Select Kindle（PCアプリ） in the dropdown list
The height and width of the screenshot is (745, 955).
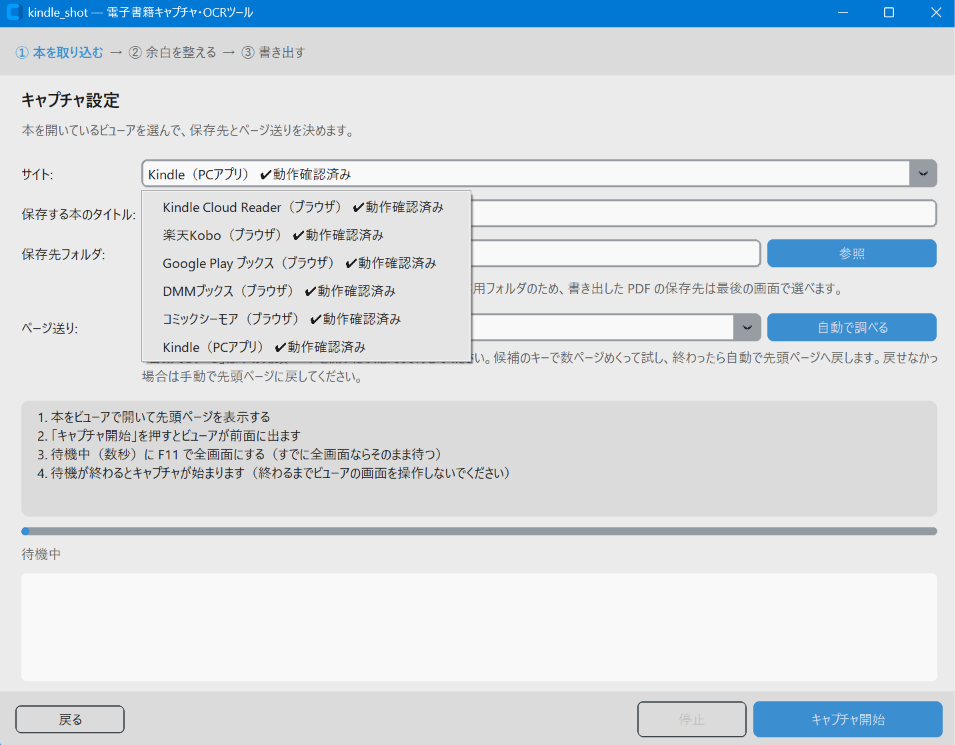click(x=306, y=347)
